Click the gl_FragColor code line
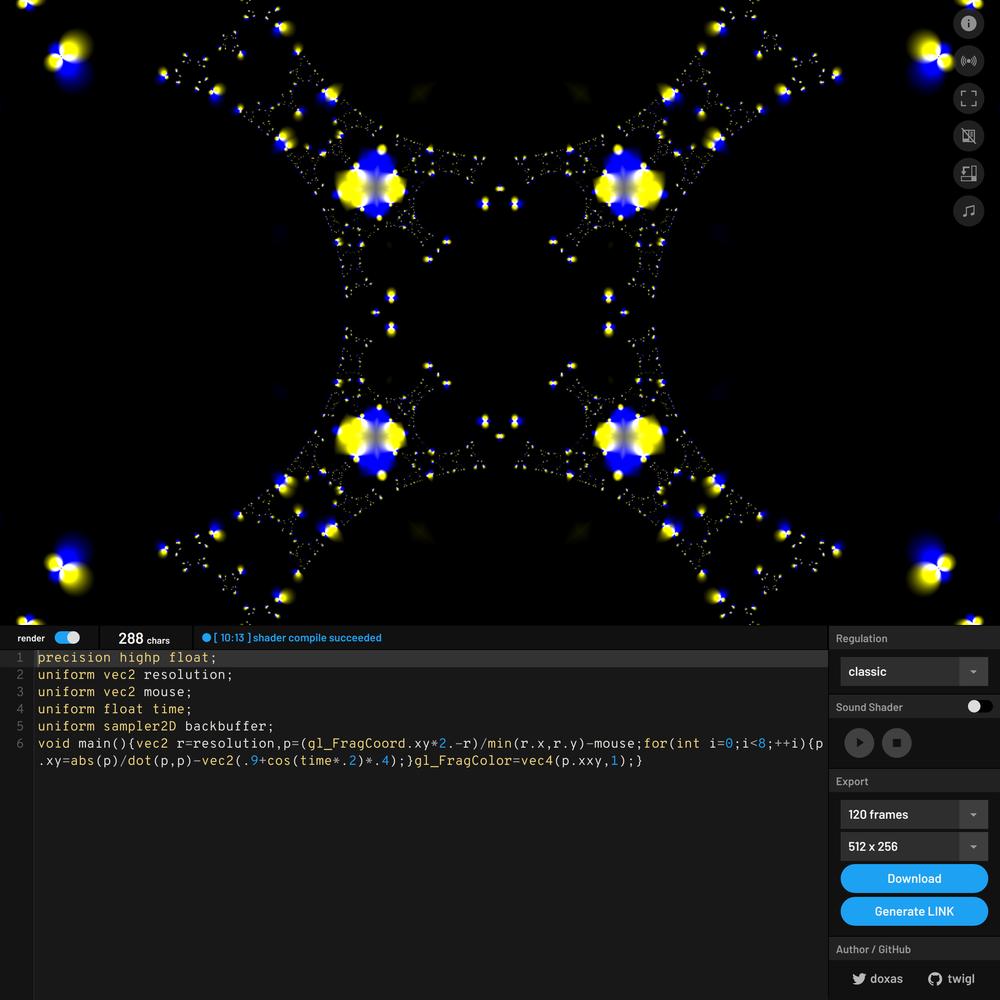 340,761
